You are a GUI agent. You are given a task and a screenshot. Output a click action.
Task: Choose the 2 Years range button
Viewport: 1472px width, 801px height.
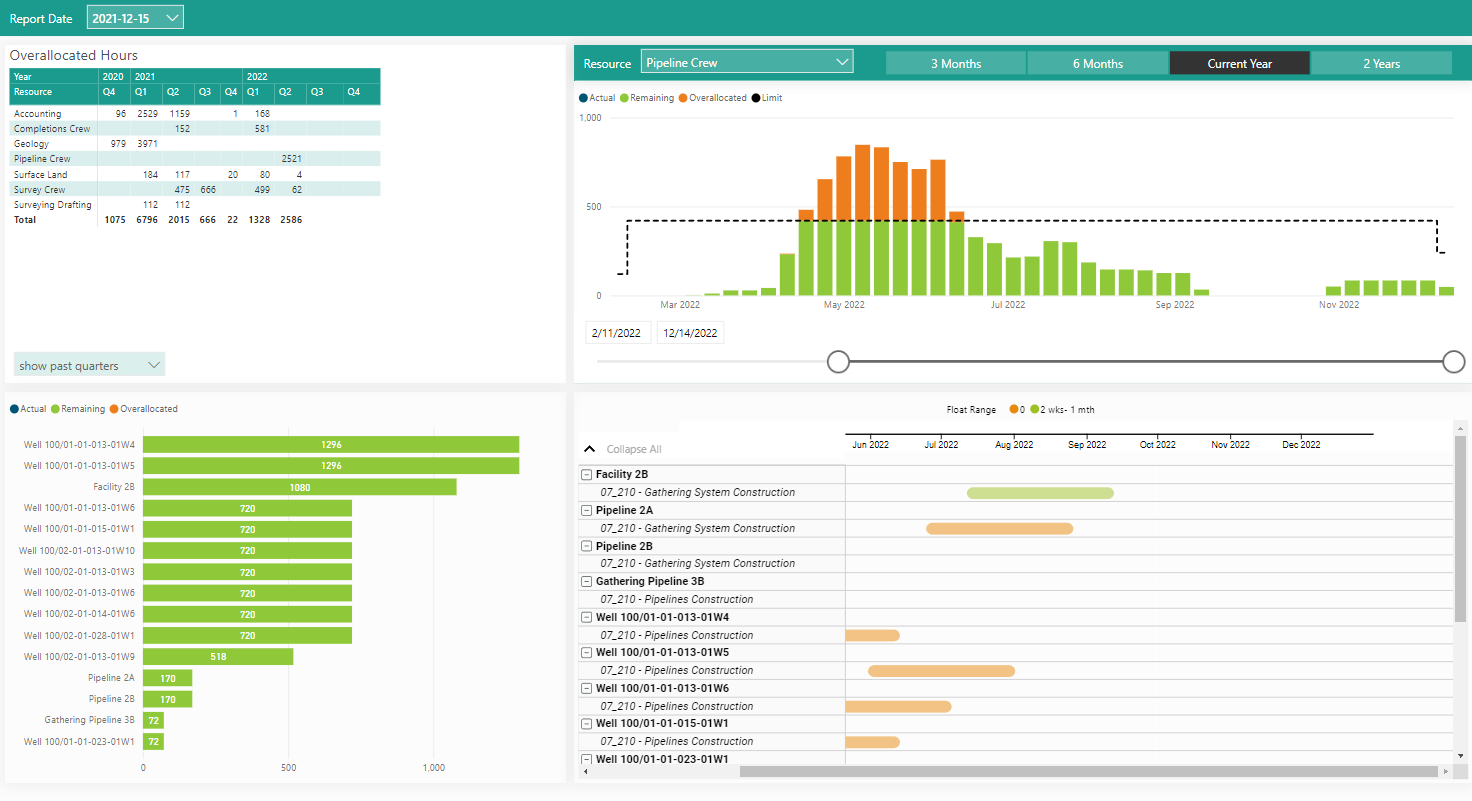[x=1380, y=63]
